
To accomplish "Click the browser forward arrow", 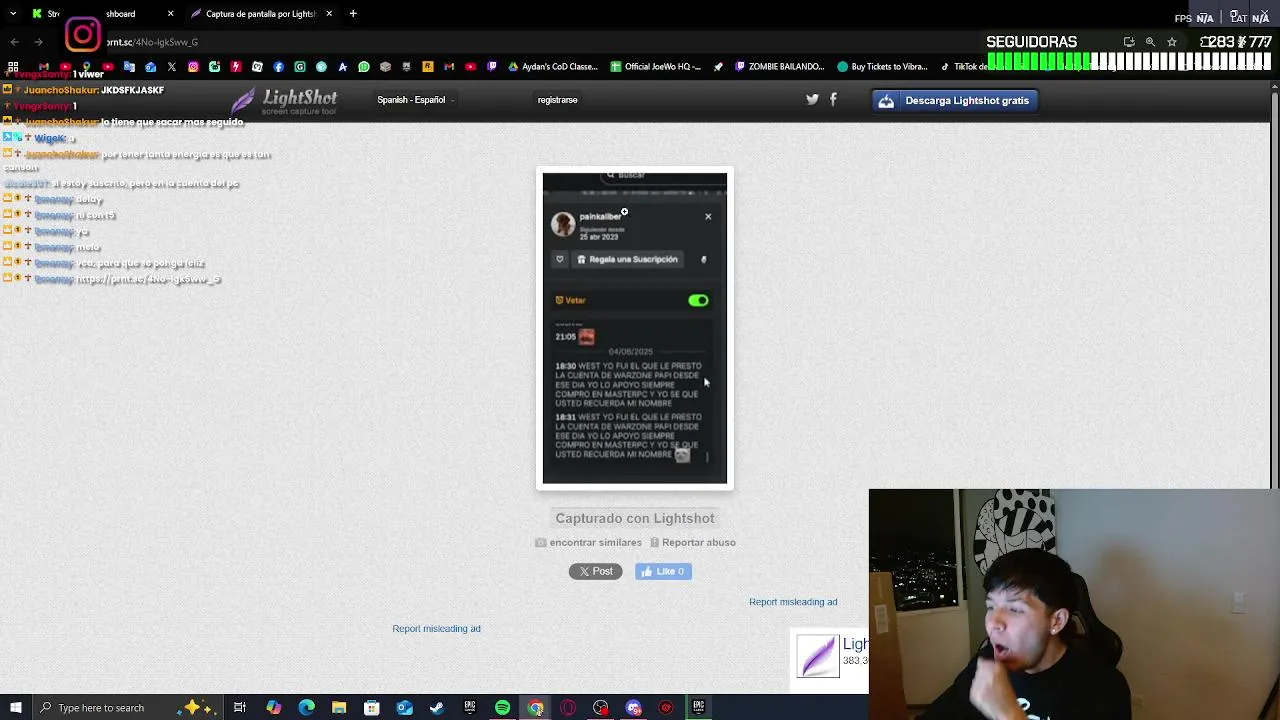I will (38, 42).
